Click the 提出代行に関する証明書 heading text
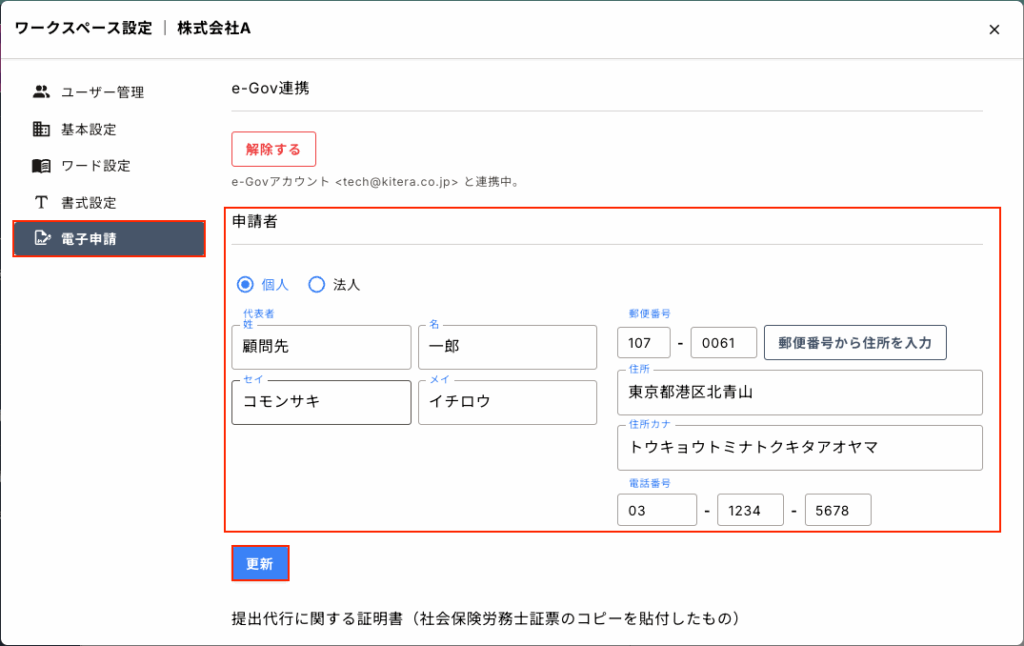The image size is (1024, 646). pos(487,619)
